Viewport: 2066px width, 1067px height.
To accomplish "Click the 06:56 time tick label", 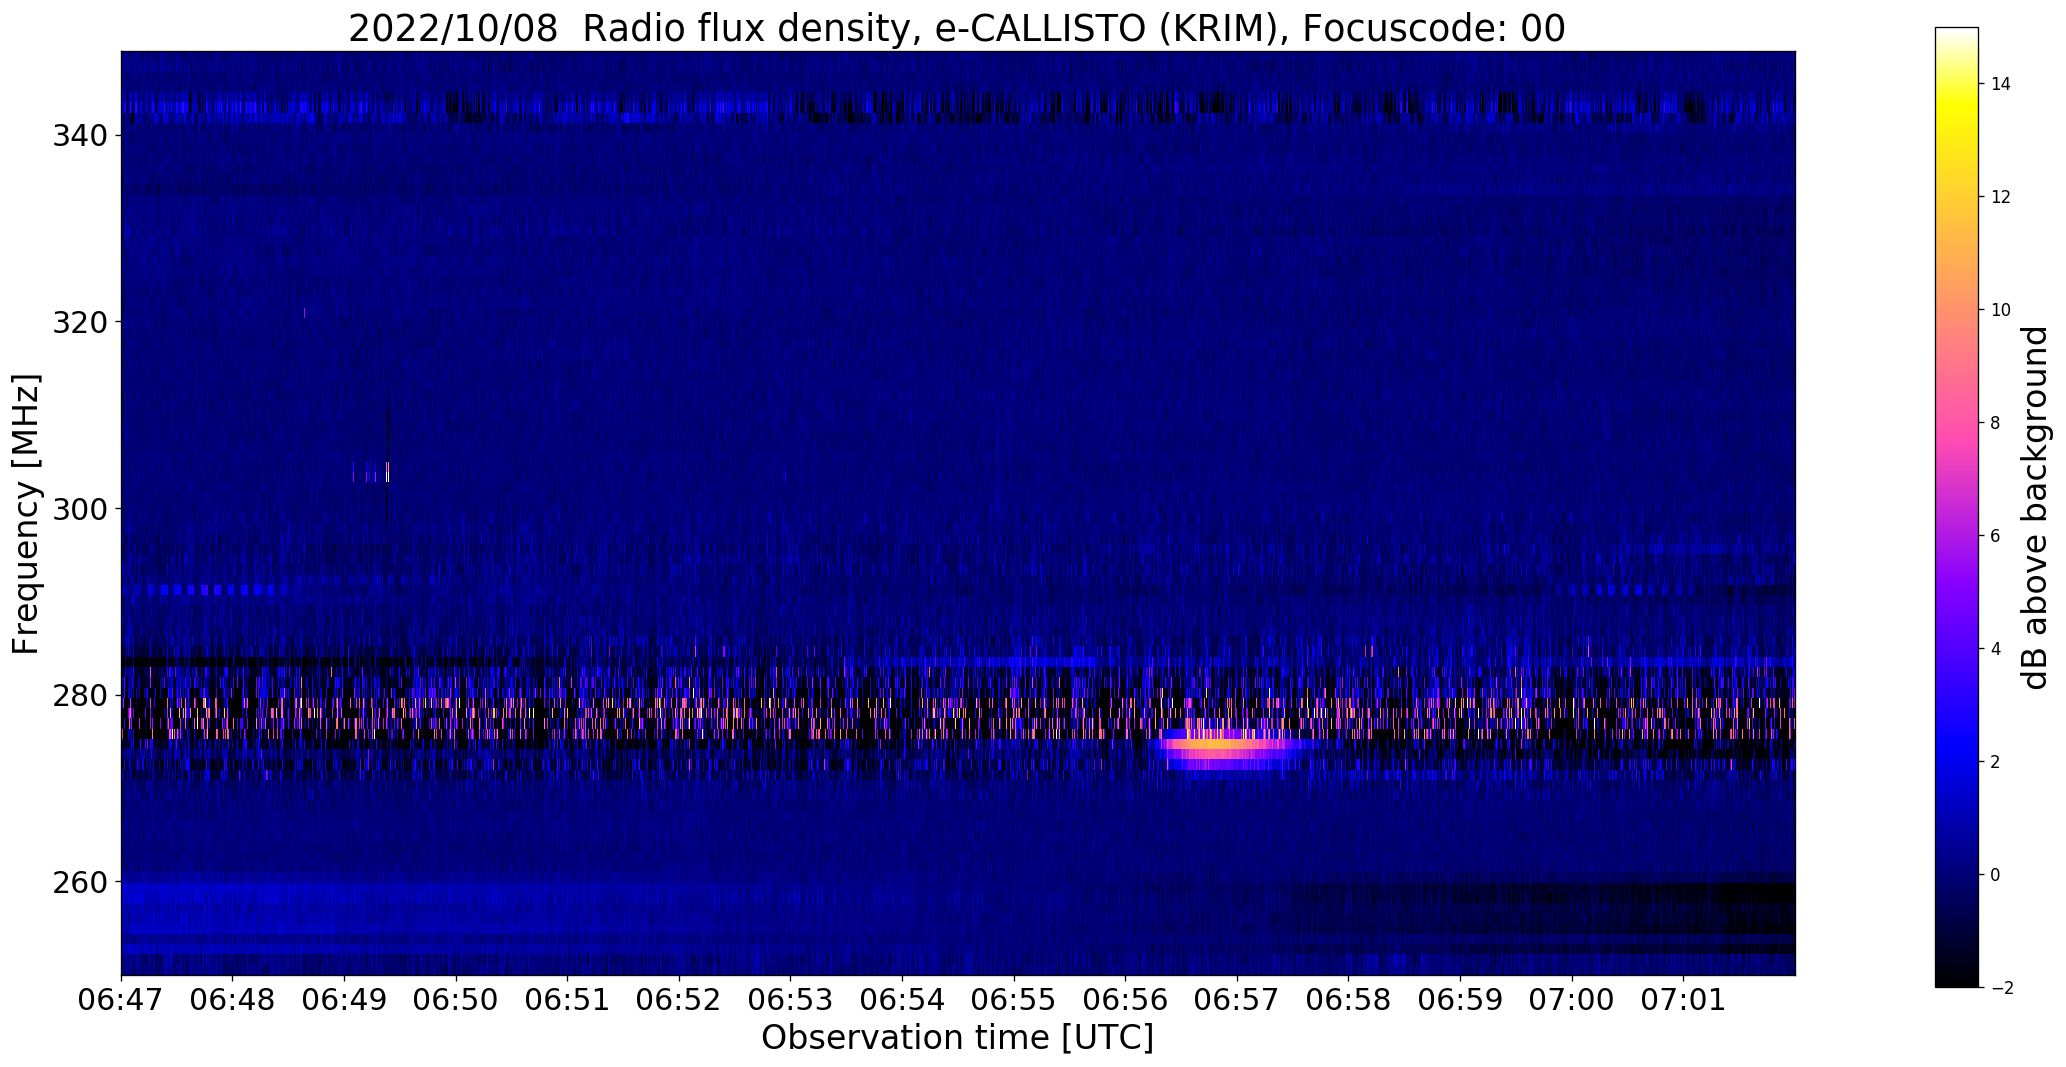I will [1126, 1001].
